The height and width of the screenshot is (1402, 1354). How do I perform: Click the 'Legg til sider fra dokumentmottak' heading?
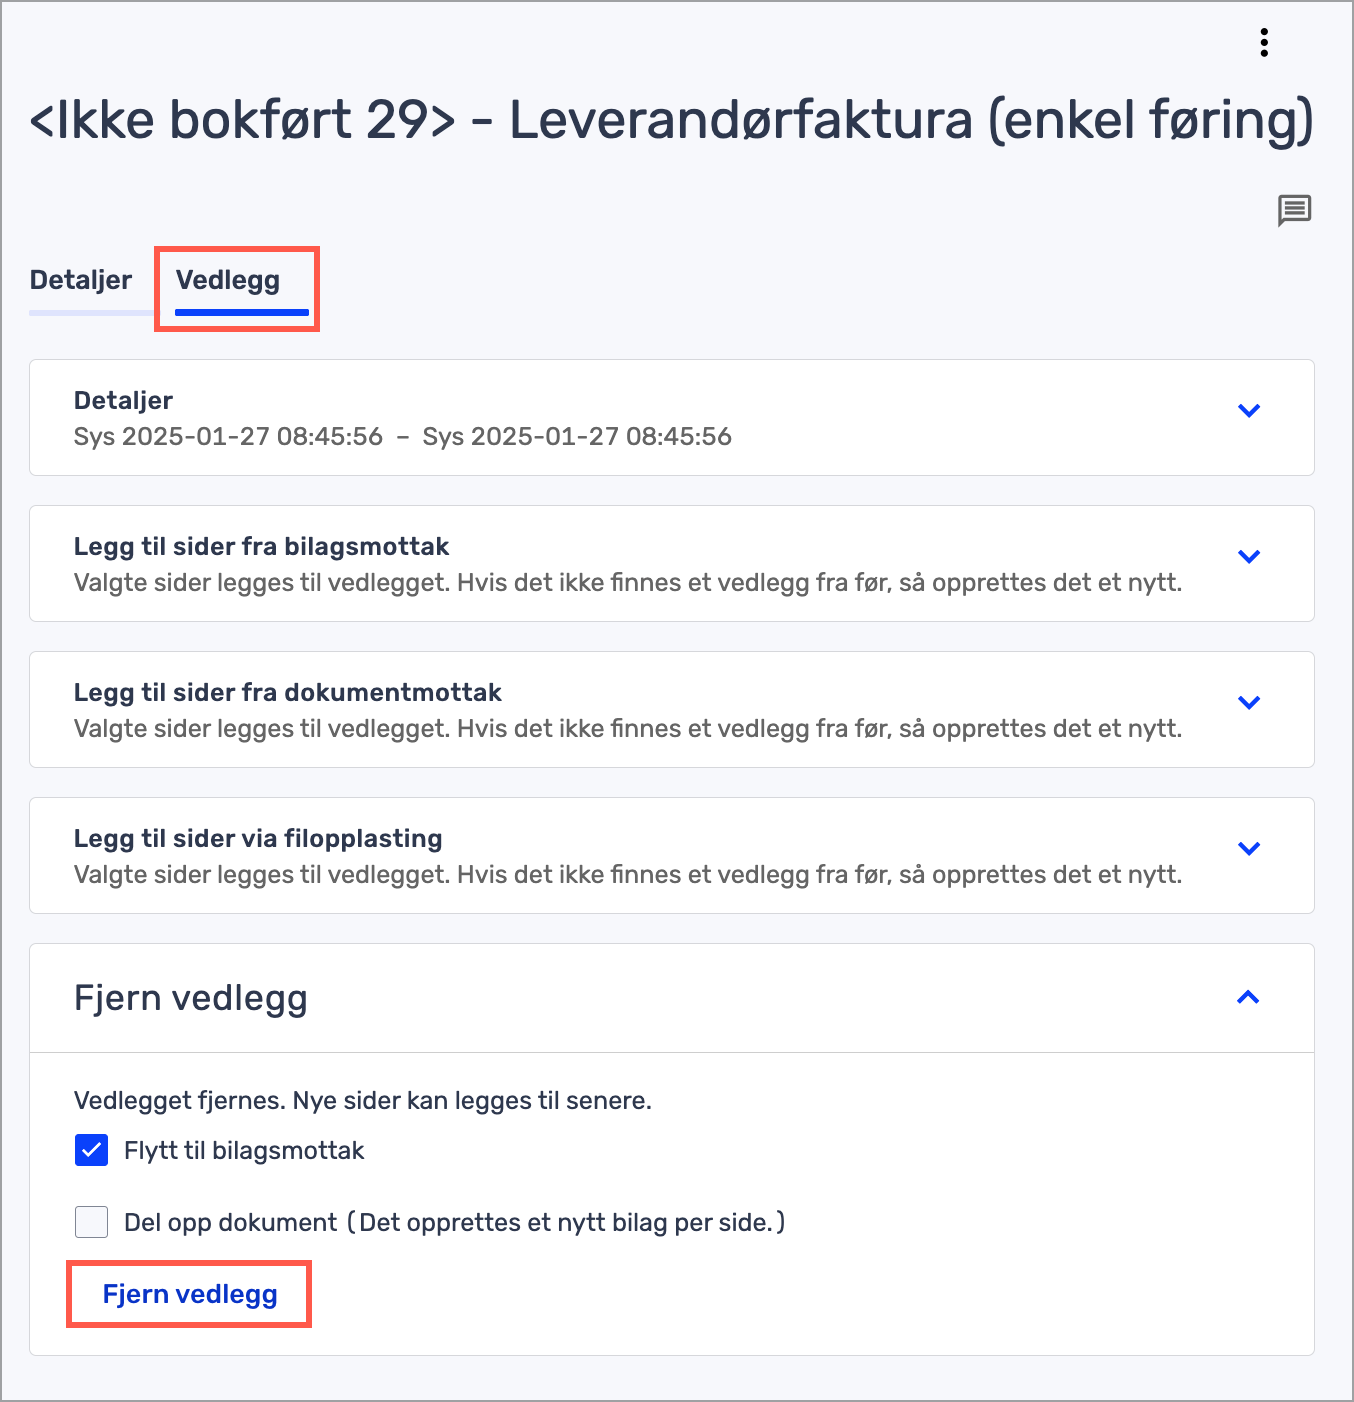pos(288,692)
